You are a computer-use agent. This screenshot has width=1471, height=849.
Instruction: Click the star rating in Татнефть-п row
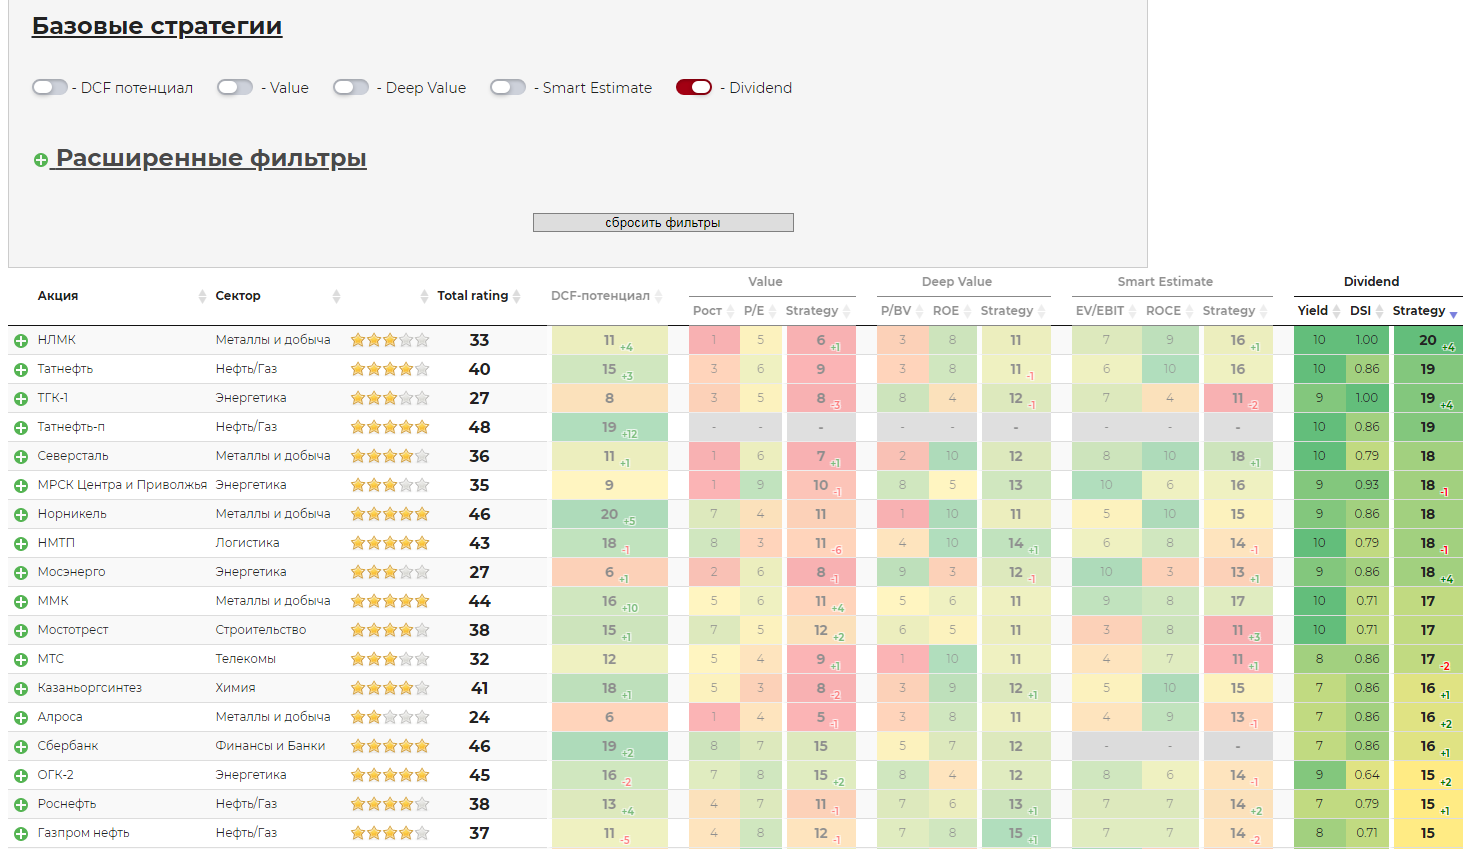pos(390,427)
